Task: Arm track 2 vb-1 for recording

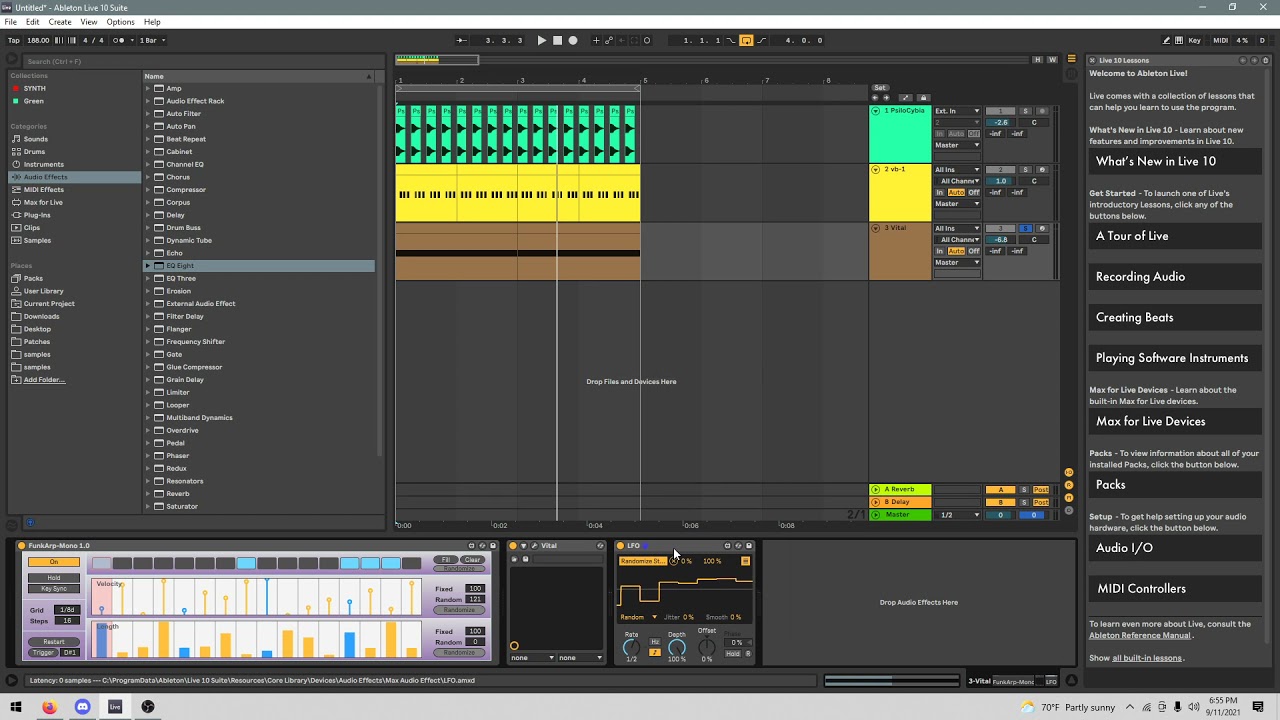Action: point(1041,170)
